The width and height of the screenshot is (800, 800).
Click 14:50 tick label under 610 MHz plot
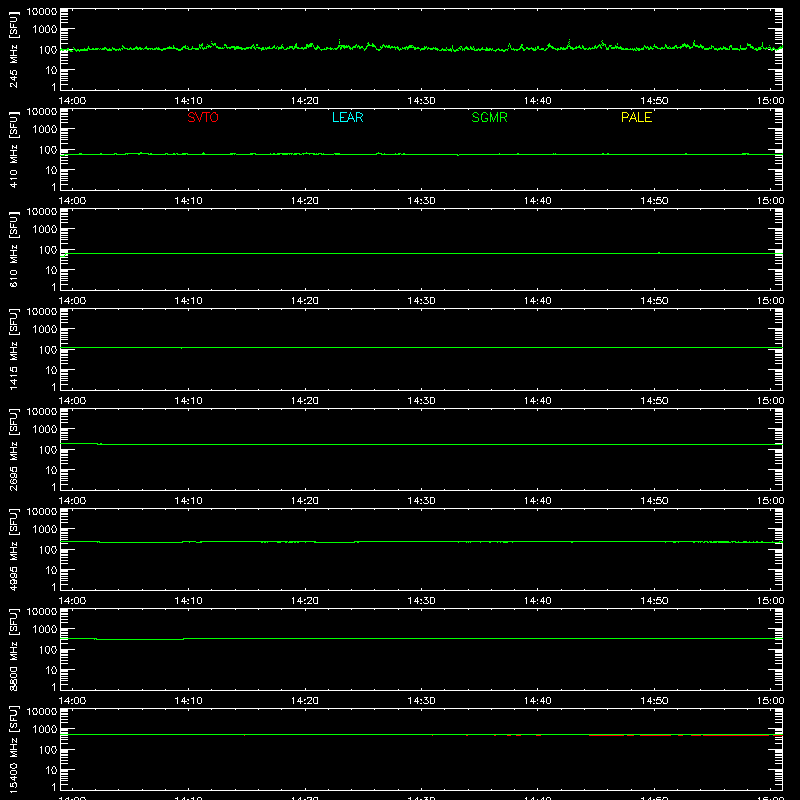coord(654,301)
